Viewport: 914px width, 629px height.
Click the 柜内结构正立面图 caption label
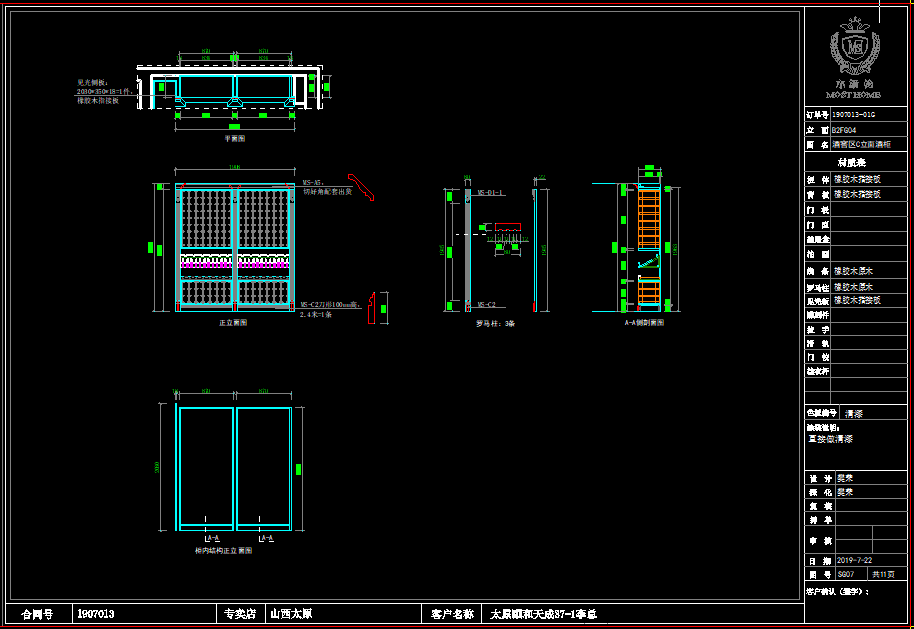coord(223,550)
